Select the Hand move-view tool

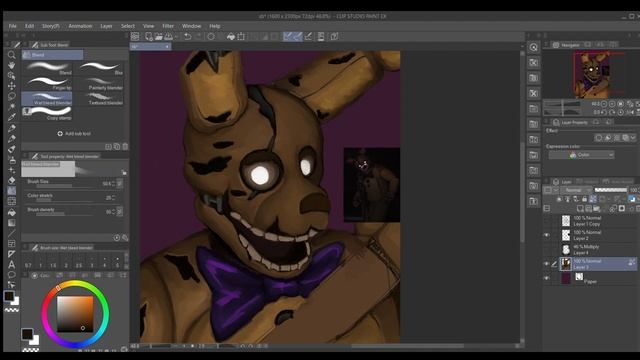click(11, 65)
